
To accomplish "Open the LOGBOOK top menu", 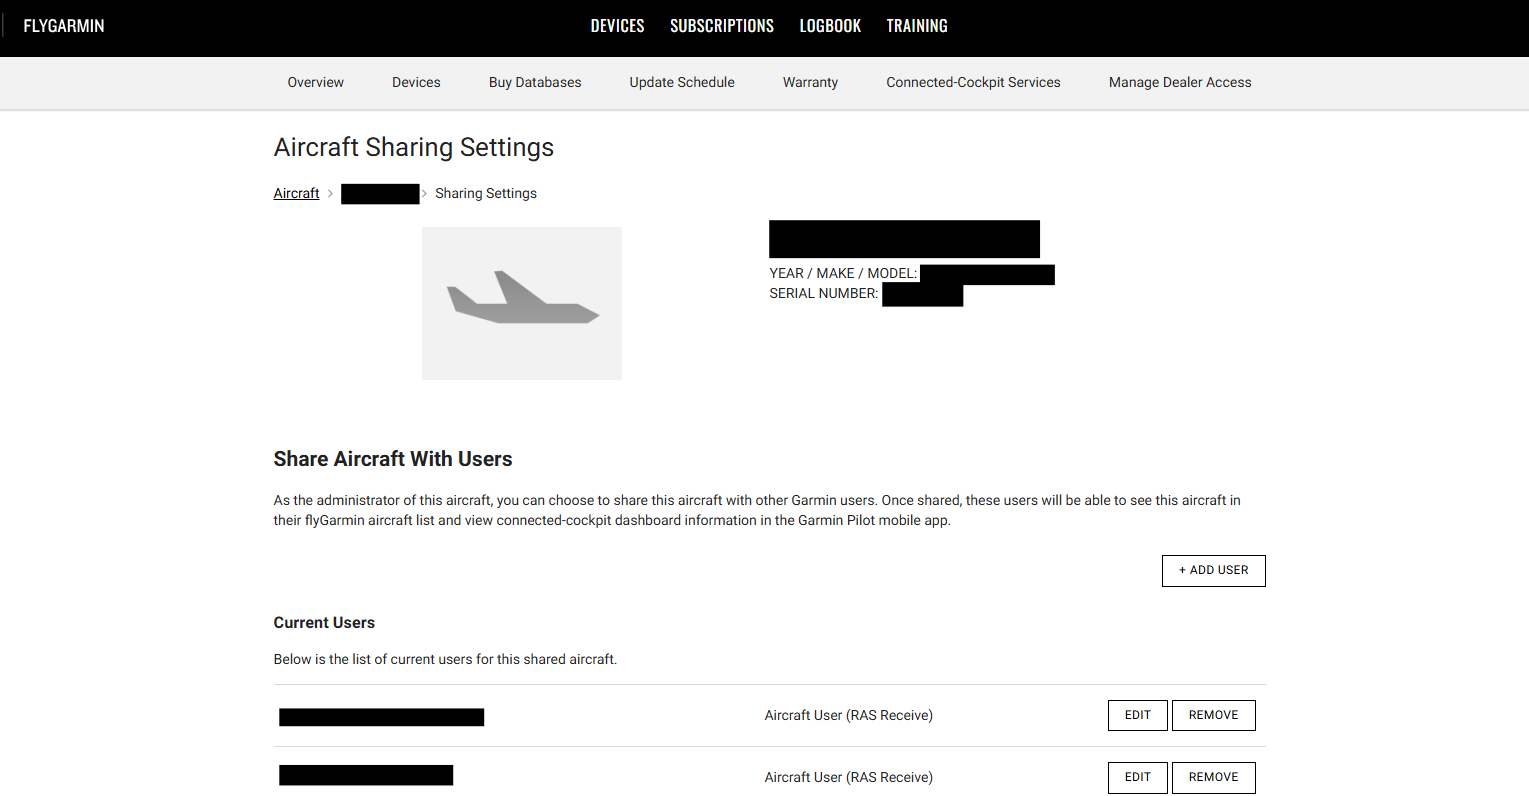I will pyautogui.click(x=830, y=26).
